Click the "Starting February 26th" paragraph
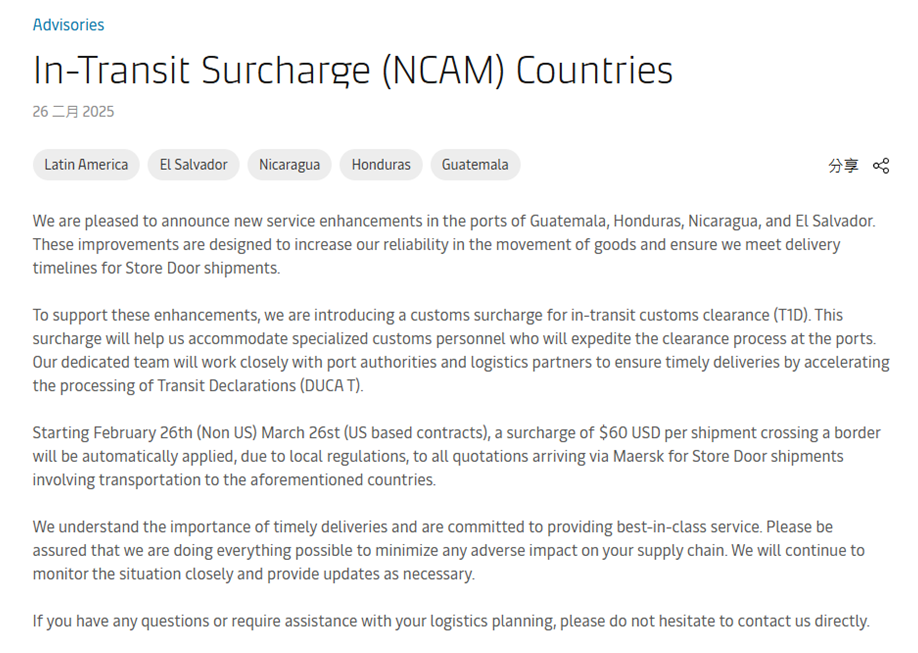918x653 pixels. click(x=456, y=456)
